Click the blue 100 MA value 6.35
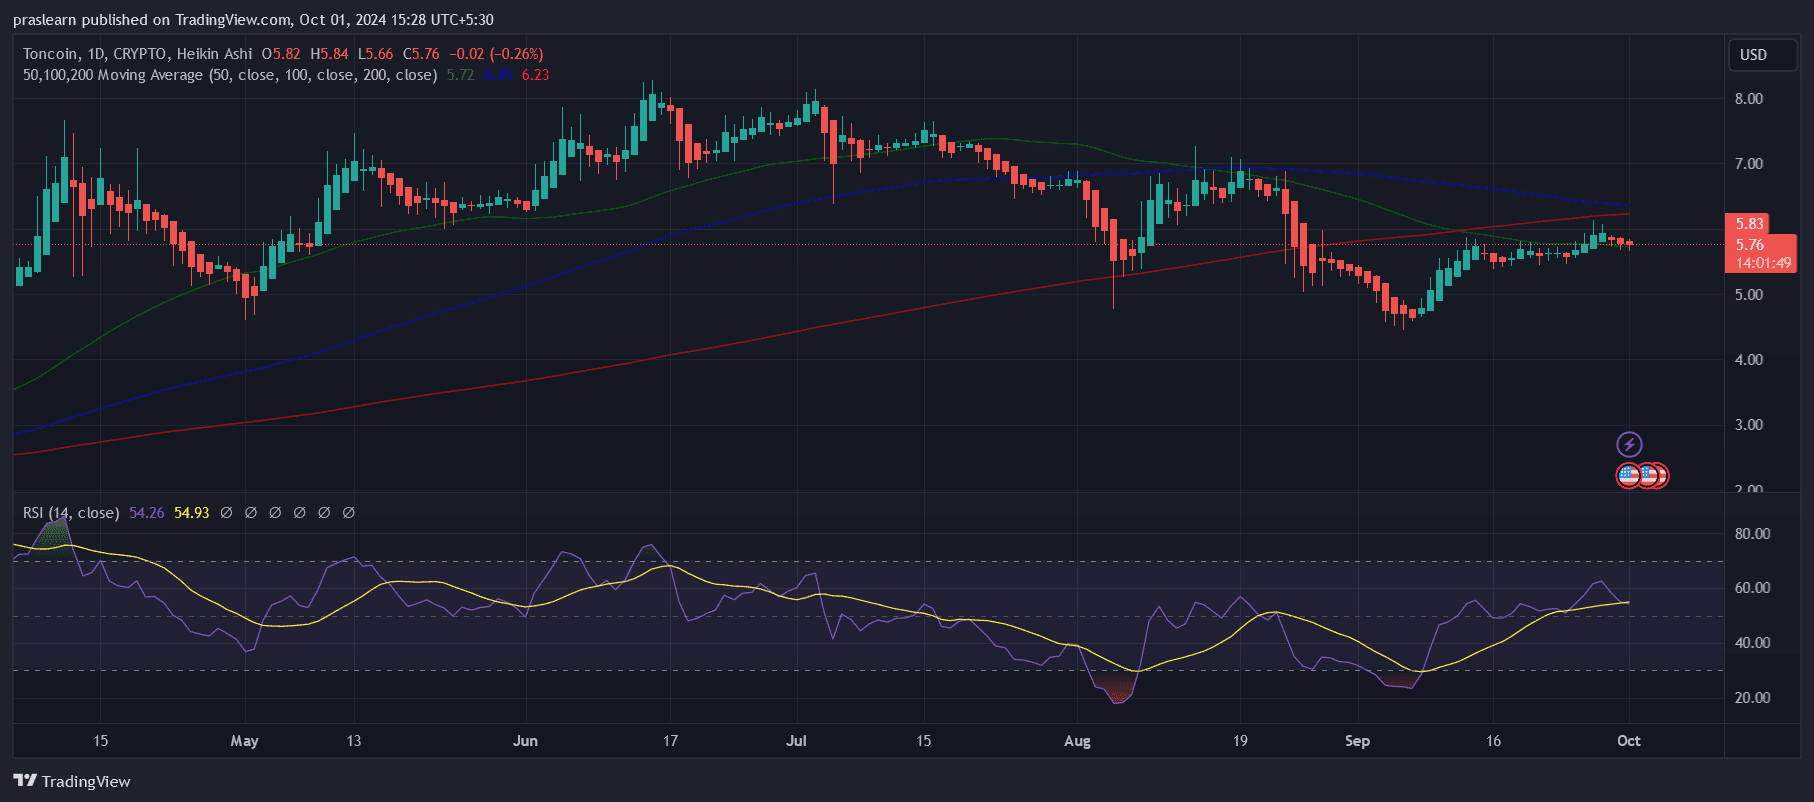The width and height of the screenshot is (1814, 802). tap(498, 75)
